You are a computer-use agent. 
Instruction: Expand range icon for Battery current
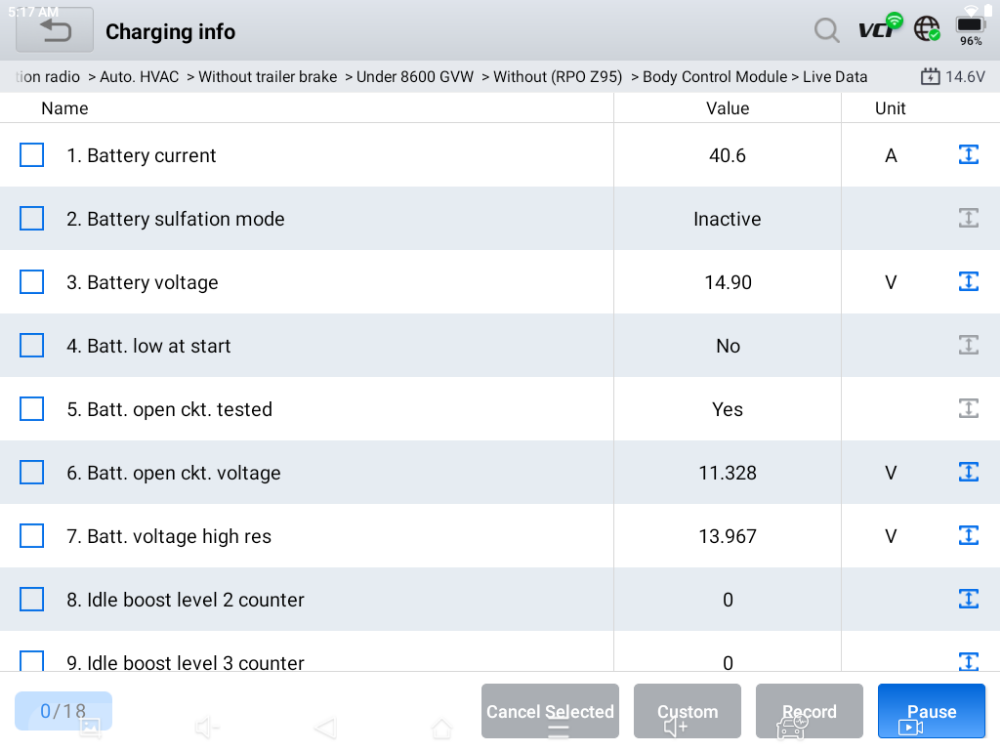click(968, 154)
